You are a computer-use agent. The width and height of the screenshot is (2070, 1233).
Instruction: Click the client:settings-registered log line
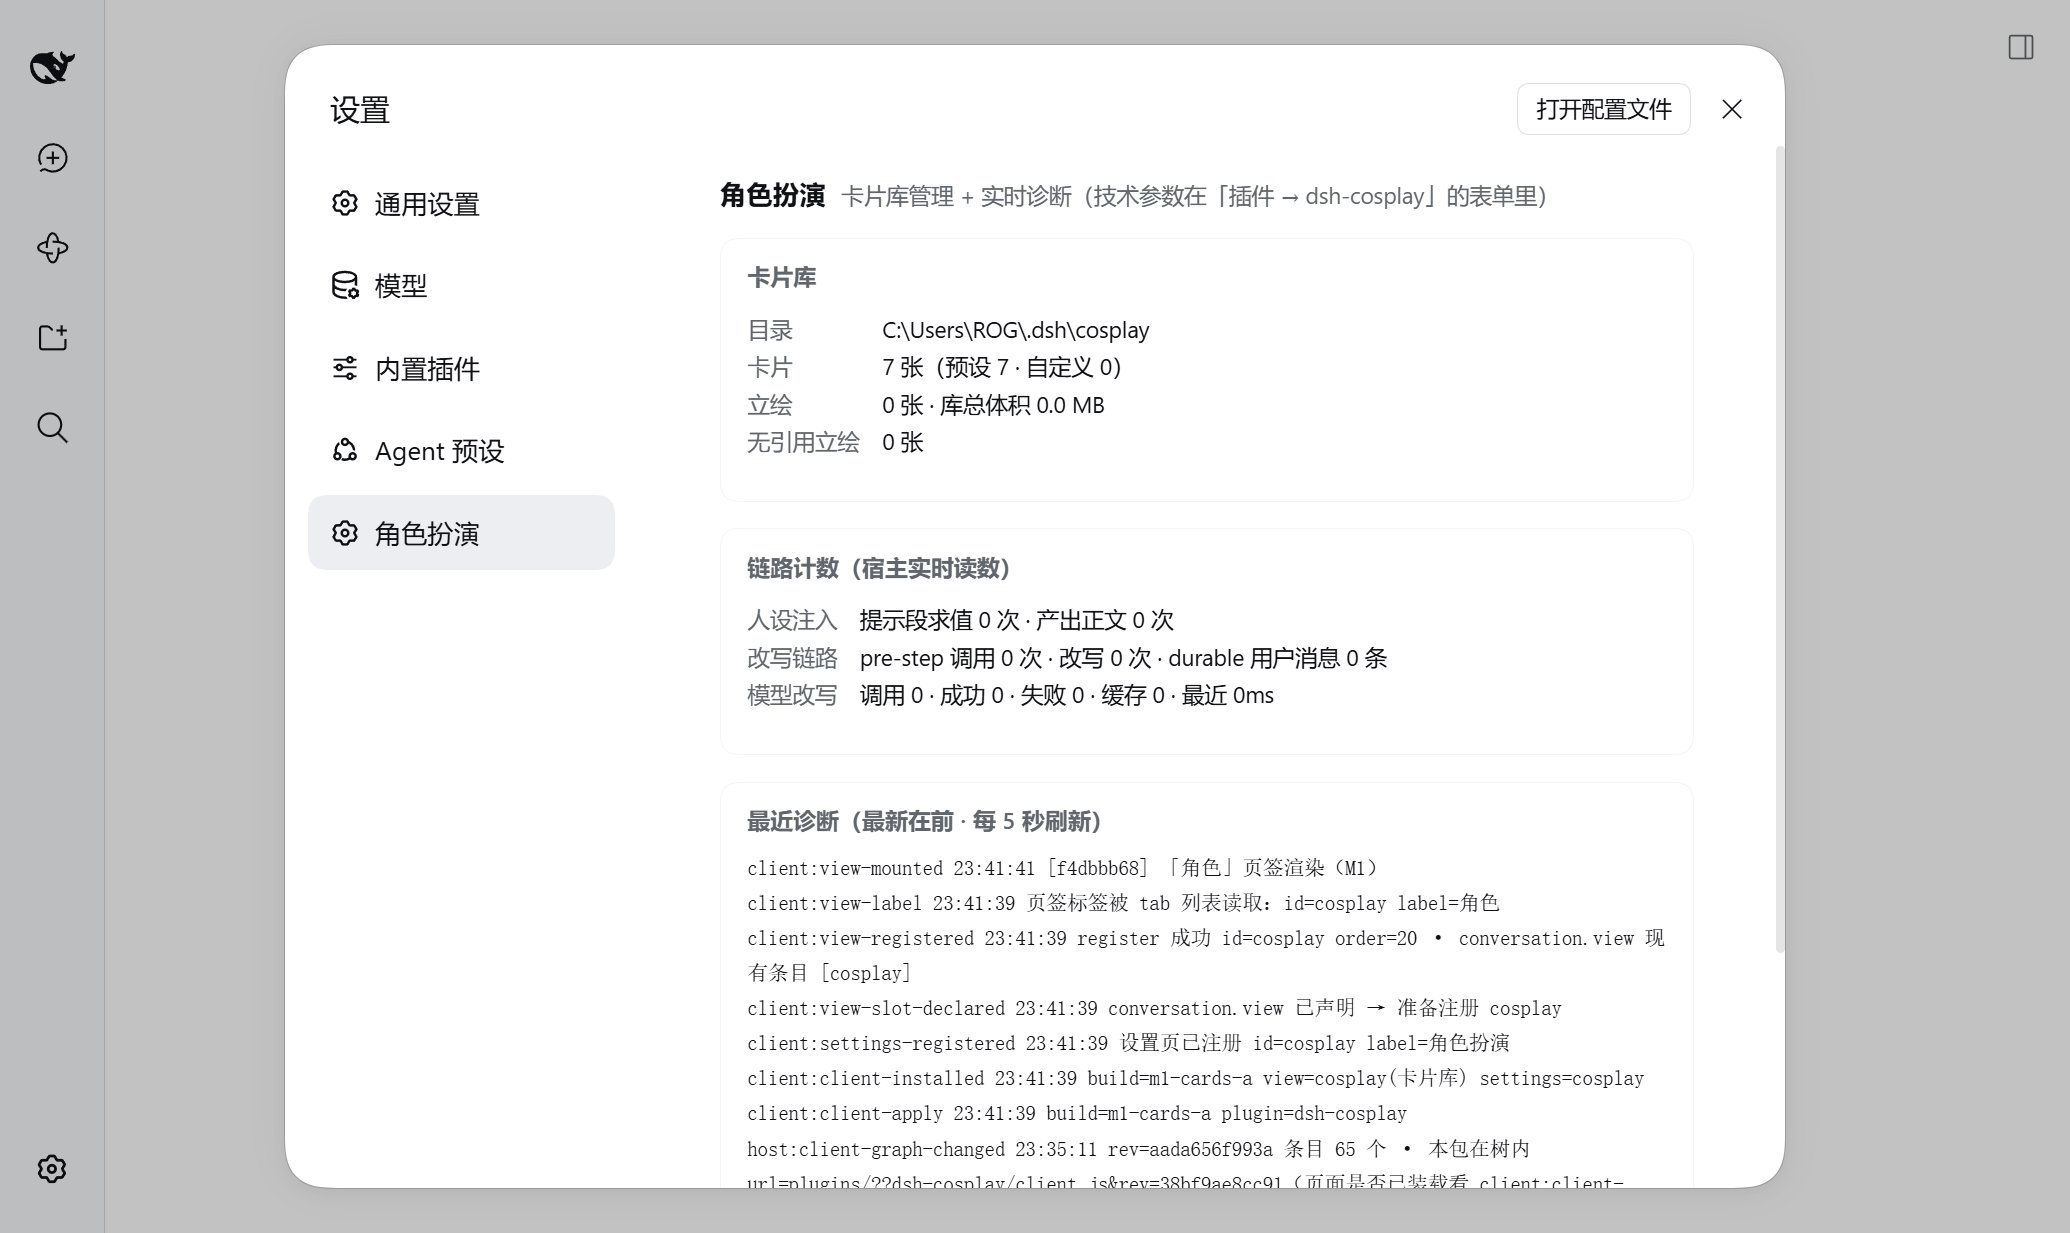[x=1128, y=1043]
